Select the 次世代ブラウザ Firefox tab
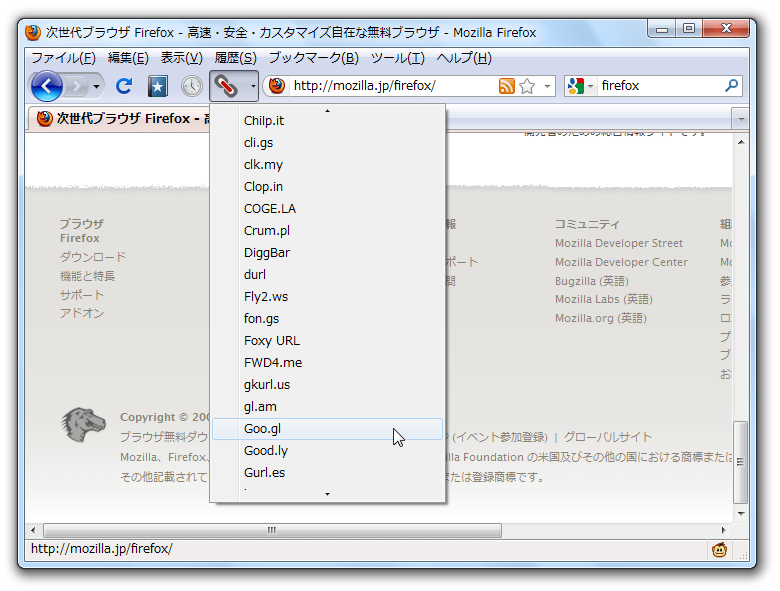Screen dimensions: 780x591 [x=120, y=118]
